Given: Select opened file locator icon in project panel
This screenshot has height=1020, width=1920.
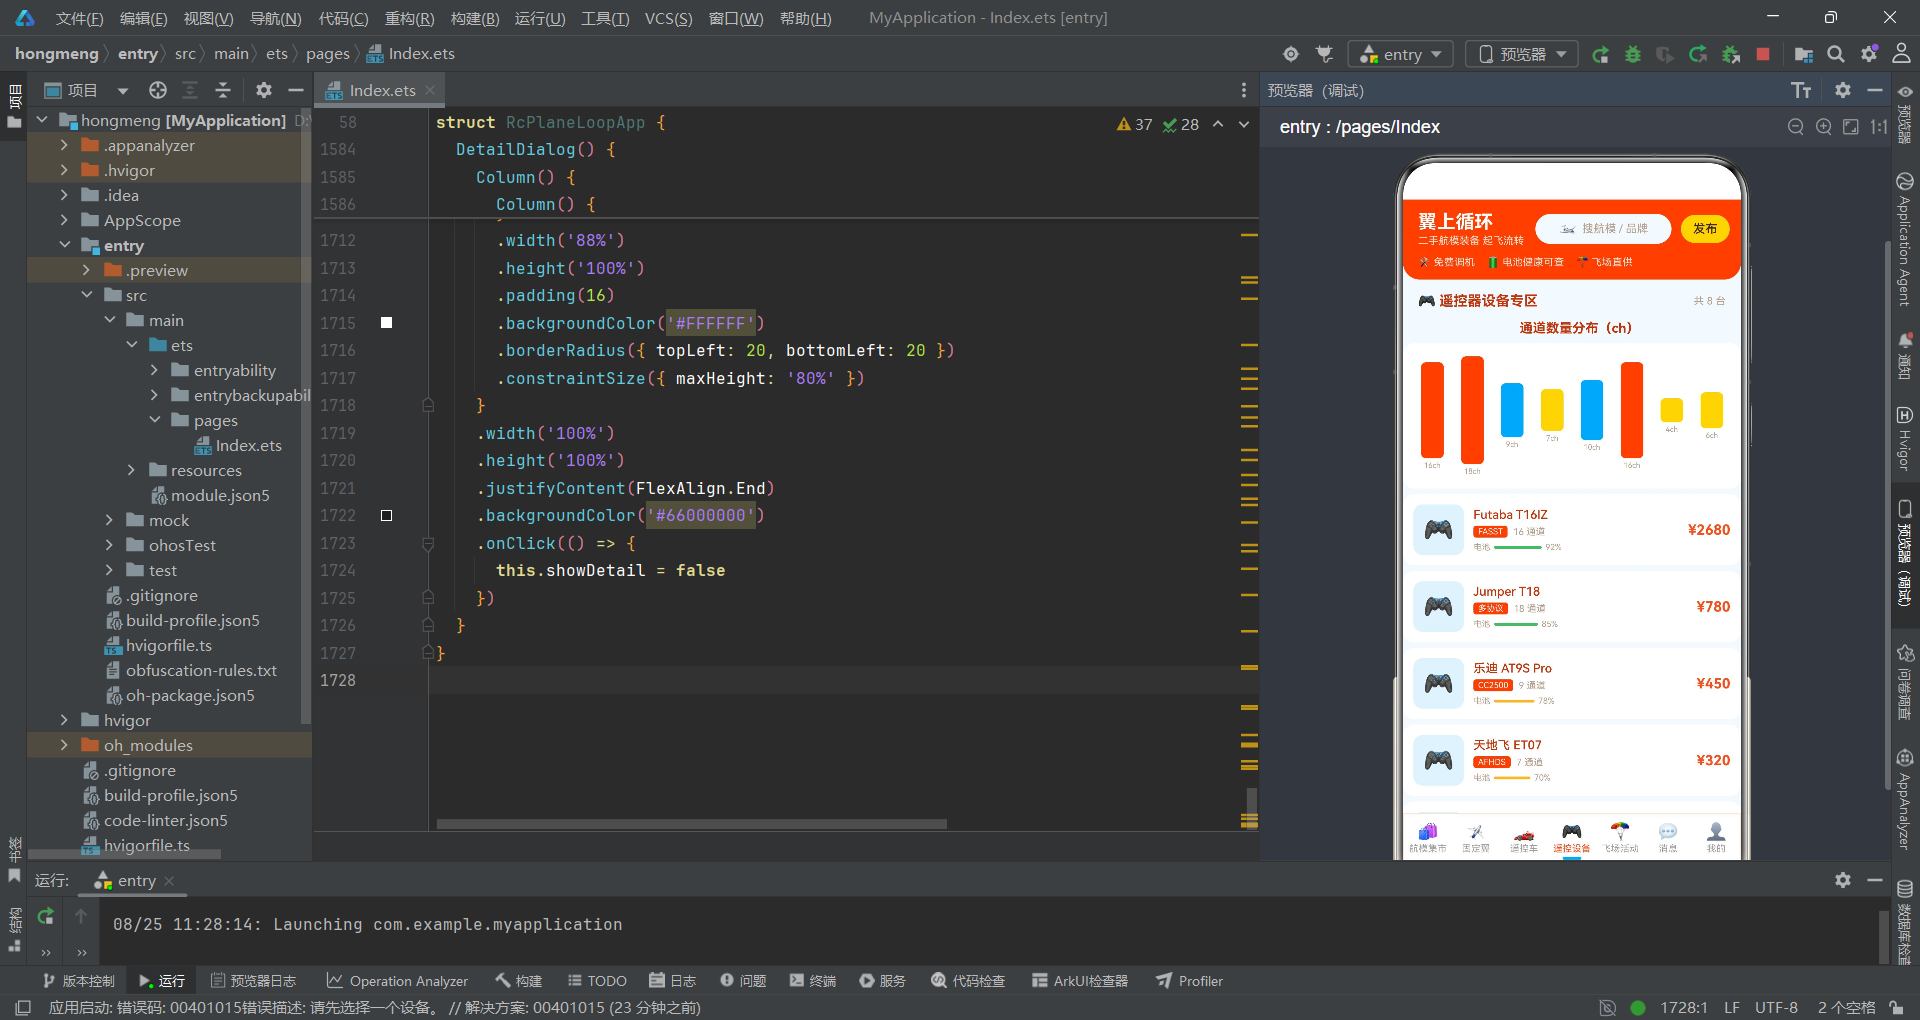Looking at the screenshot, I should point(158,90).
